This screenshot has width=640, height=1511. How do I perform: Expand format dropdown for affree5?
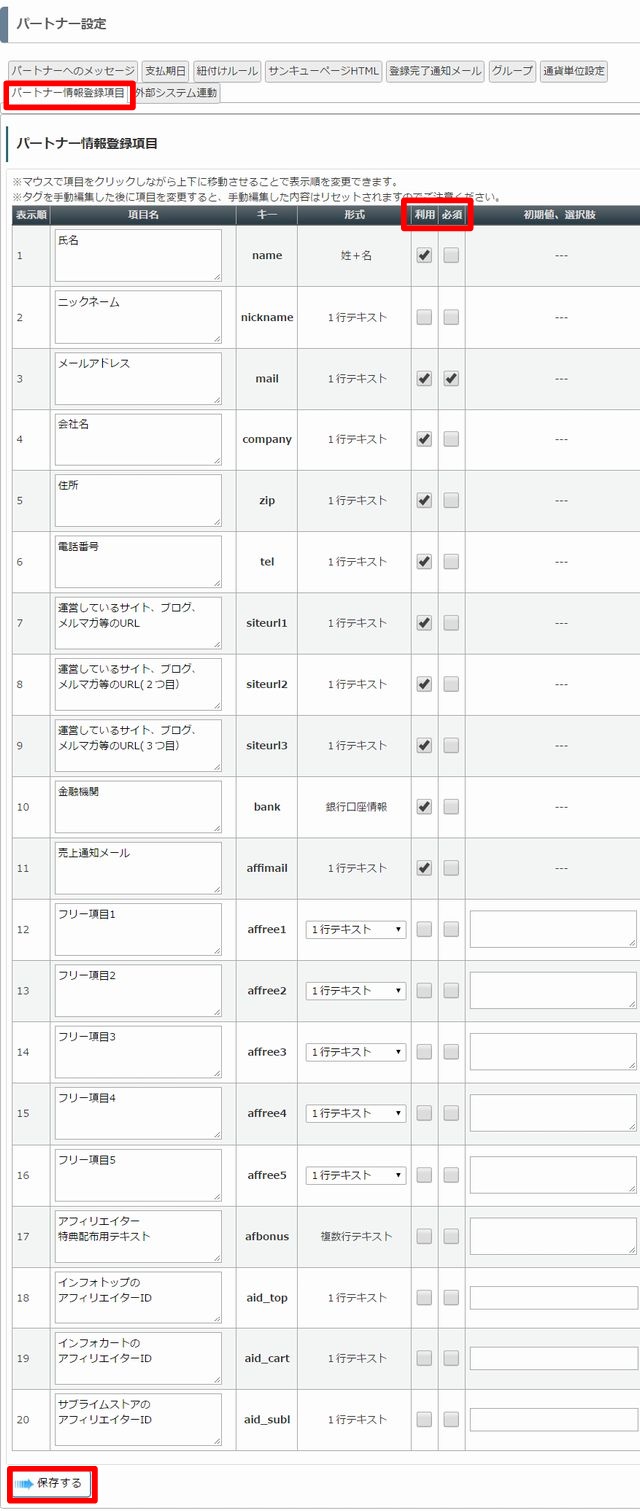[x=356, y=1175]
